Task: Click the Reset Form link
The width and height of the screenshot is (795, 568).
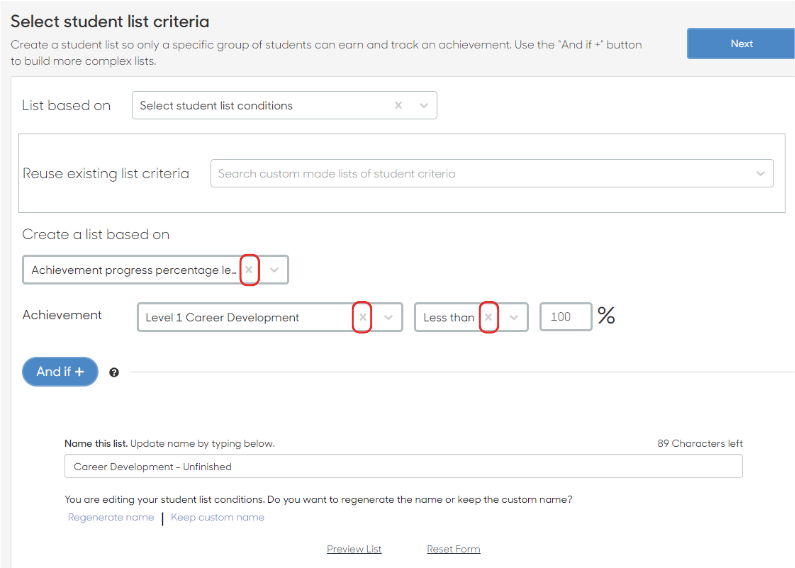Action: [x=453, y=549]
